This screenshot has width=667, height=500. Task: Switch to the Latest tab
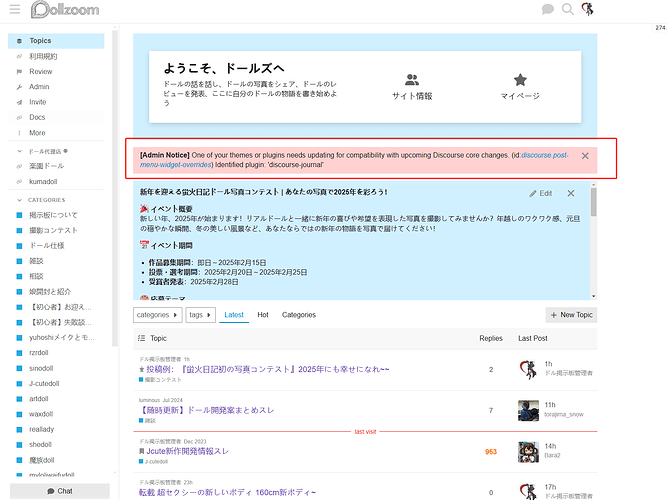(x=234, y=315)
